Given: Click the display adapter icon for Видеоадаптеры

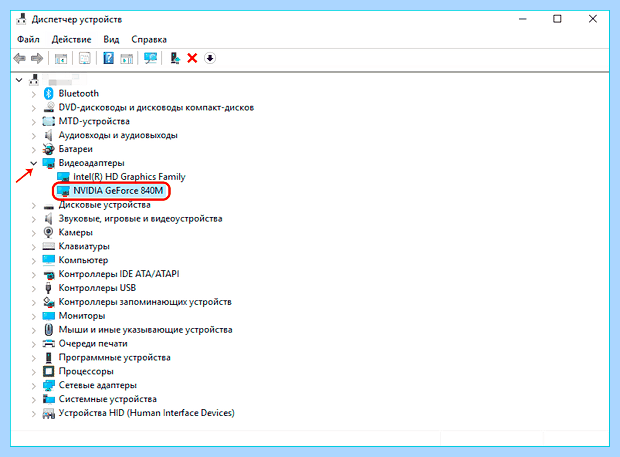Looking at the screenshot, I should 49,163.
